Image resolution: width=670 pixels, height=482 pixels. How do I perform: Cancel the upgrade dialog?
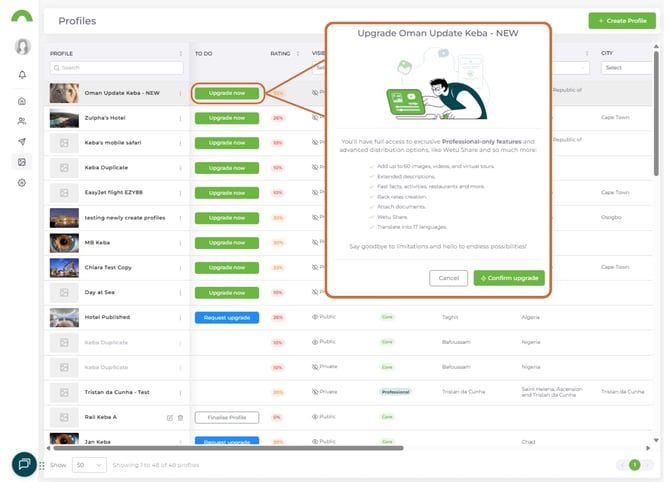tap(449, 278)
